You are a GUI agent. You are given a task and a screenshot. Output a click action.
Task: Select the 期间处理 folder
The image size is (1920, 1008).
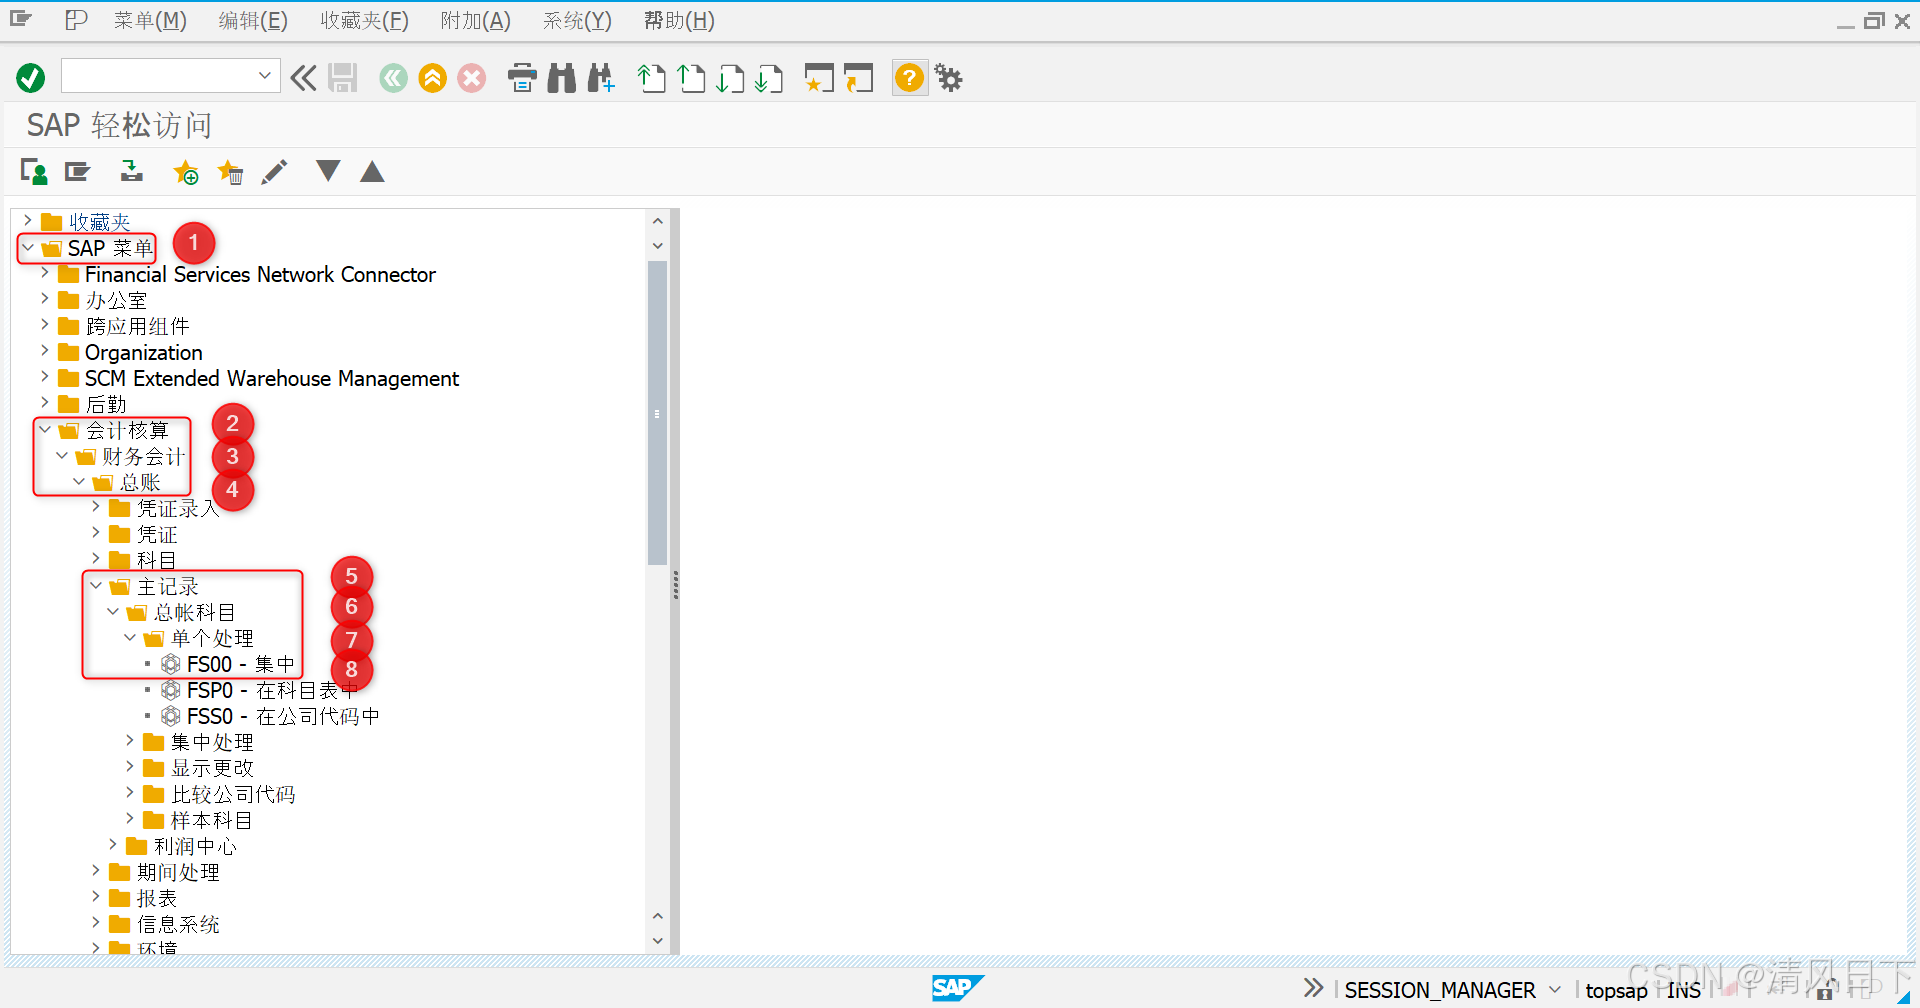coord(178,872)
